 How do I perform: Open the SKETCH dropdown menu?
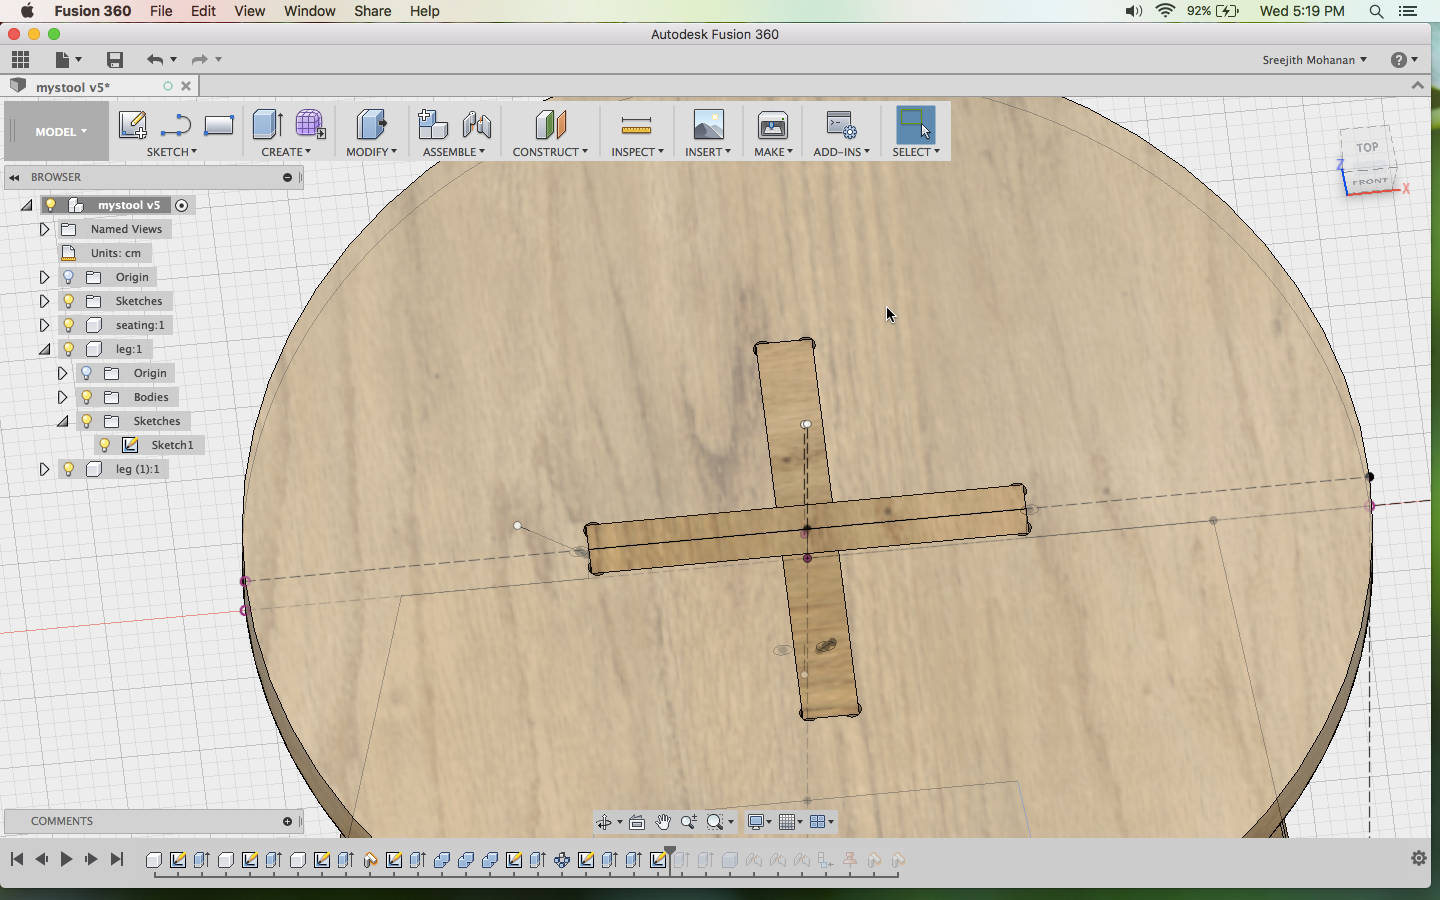click(x=172, y=152)
